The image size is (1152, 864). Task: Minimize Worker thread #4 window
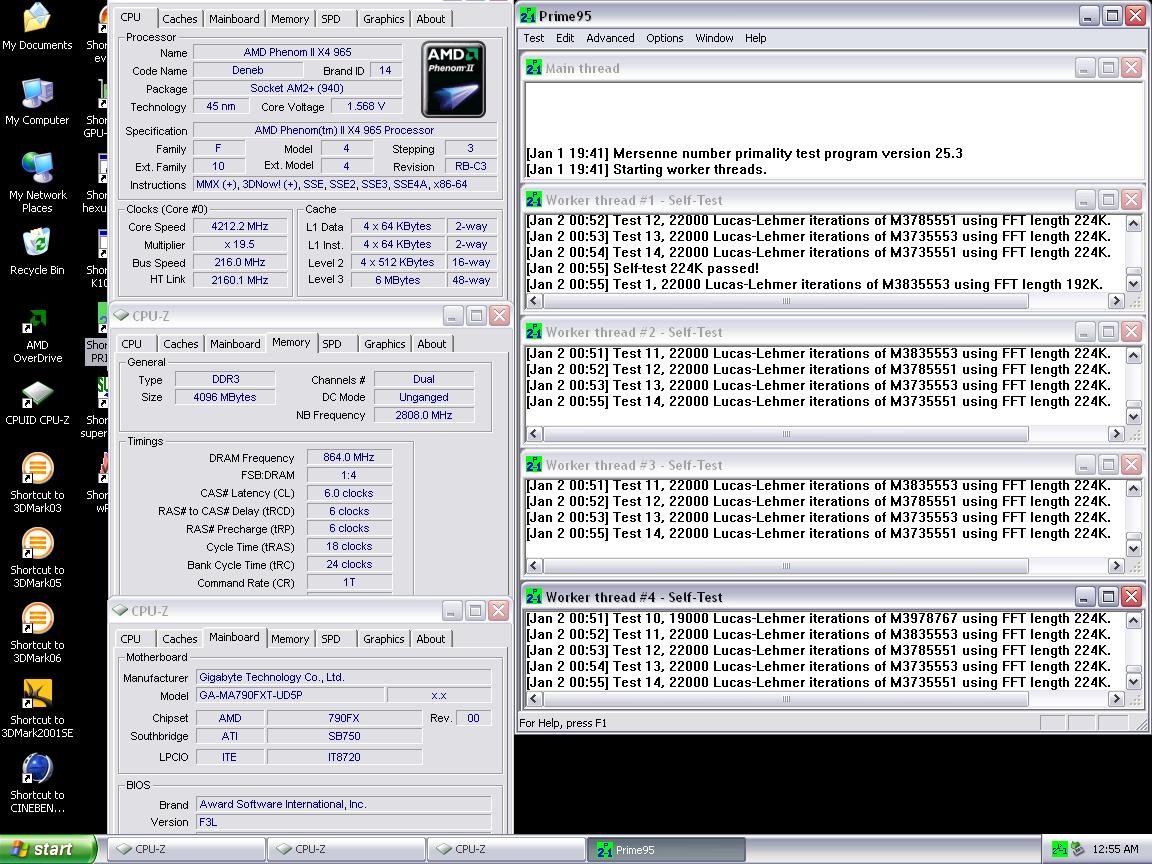(1085, 597)
